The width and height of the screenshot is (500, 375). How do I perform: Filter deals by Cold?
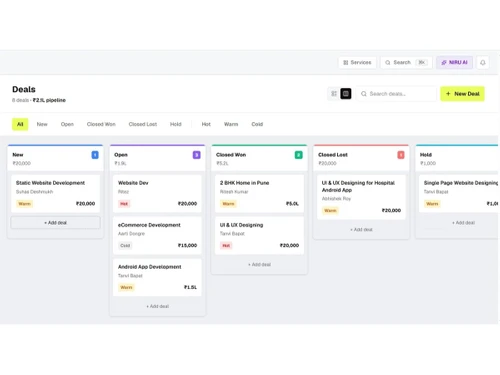257,124
